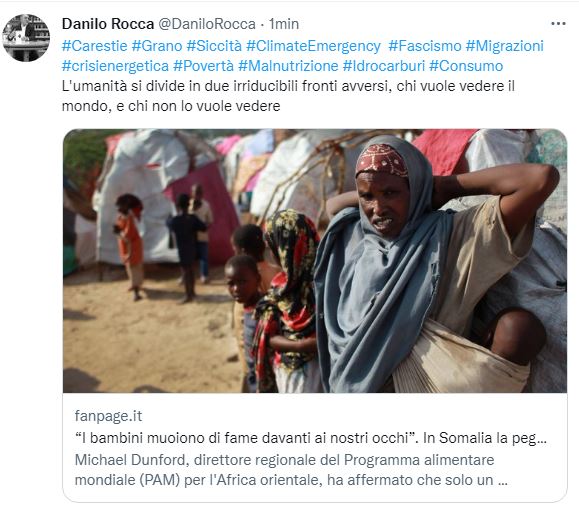The image size is (579, 508).
Task: Open the #ClimateEmergency hashtag
Action: (x=313, y=46)
